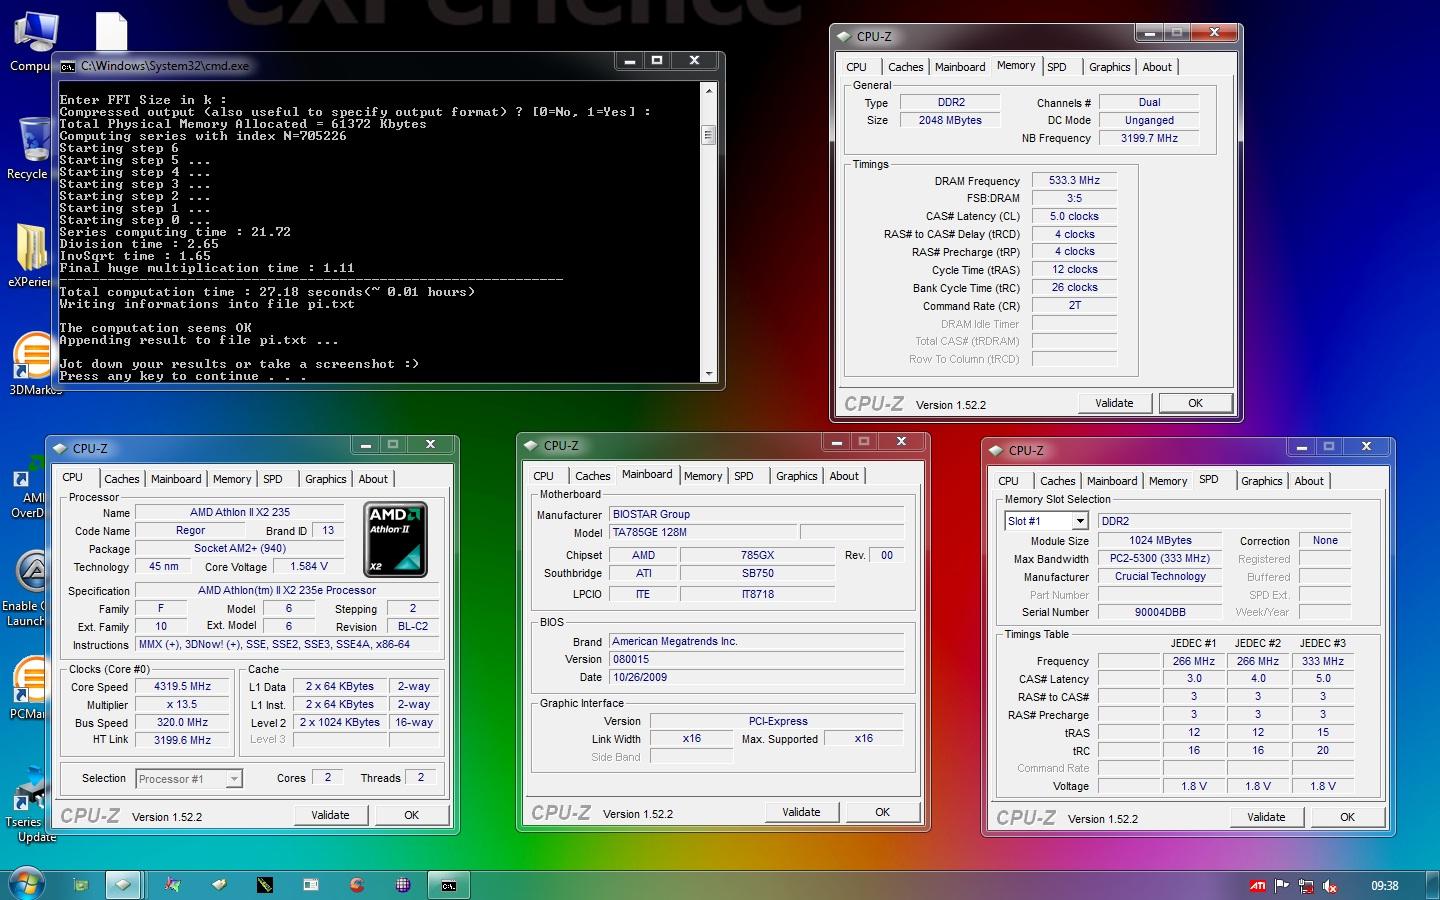The height and width of the screenshot is (900, 1440).
Task: Open the Tseries Update desktop shortcut
Action: (x=30, y=805)
